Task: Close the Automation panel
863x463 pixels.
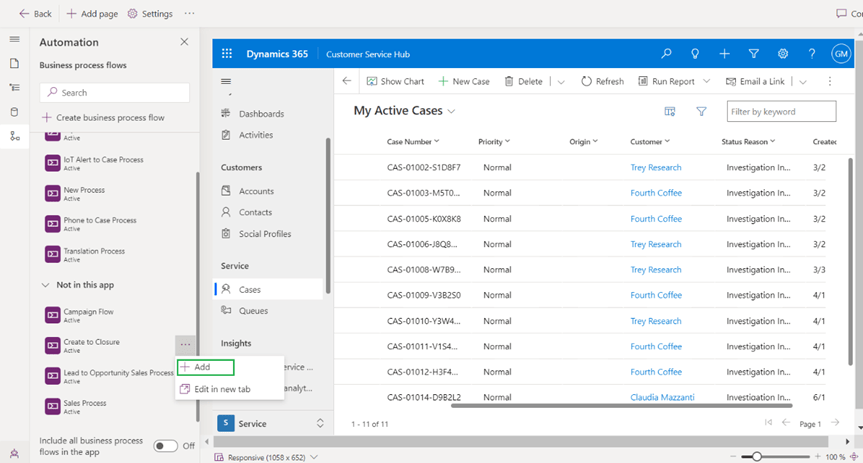Action: 184,42
